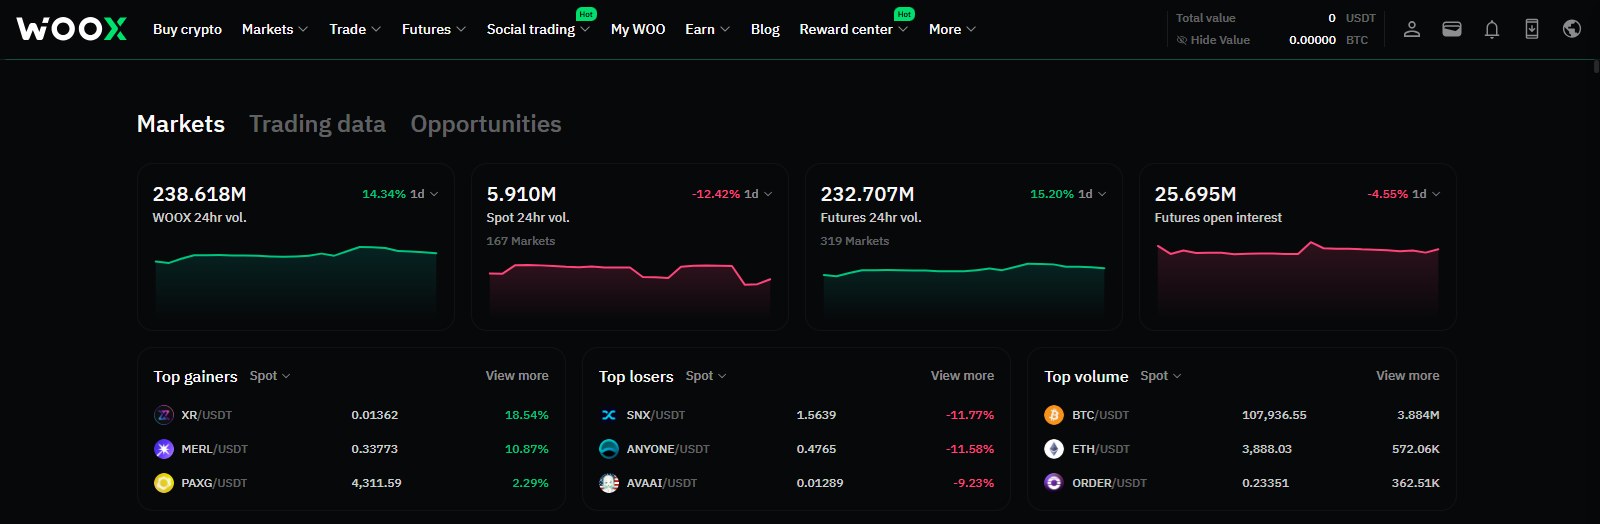Screen dimensions: 1600x524
Task: Open BTC/USDT pair
Action: tap(1100, 415)
